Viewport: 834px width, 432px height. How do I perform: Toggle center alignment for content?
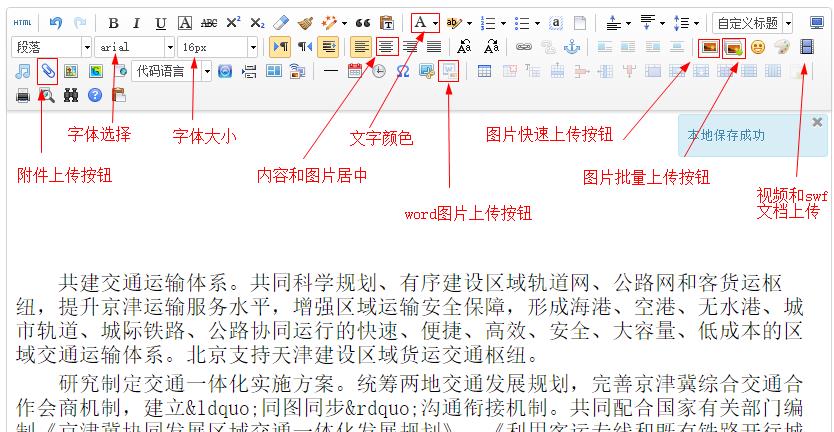385,46
